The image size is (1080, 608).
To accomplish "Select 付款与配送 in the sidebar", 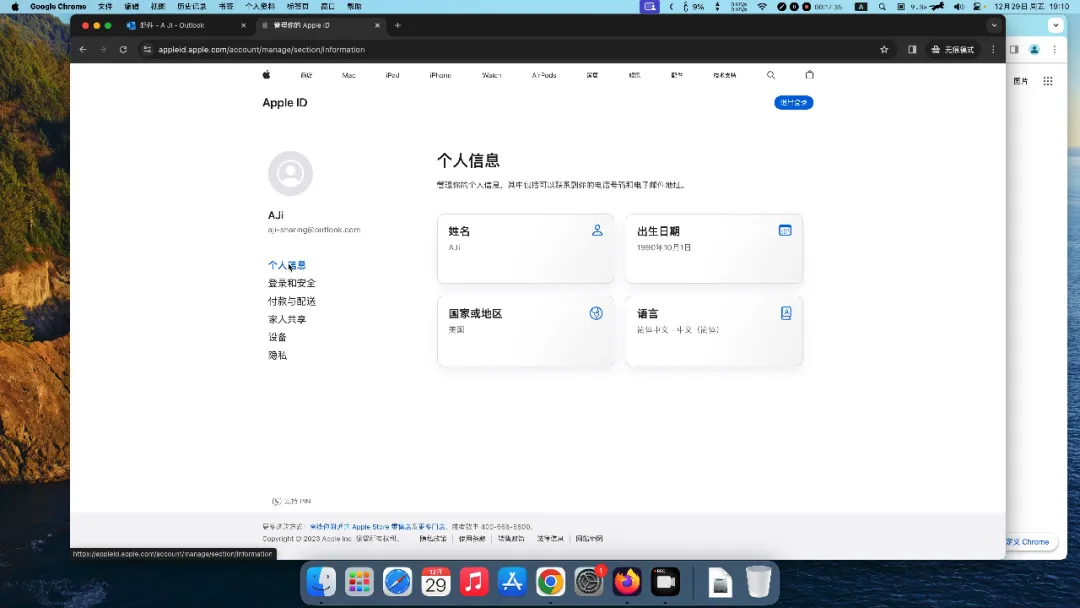I will coord(291,301).
